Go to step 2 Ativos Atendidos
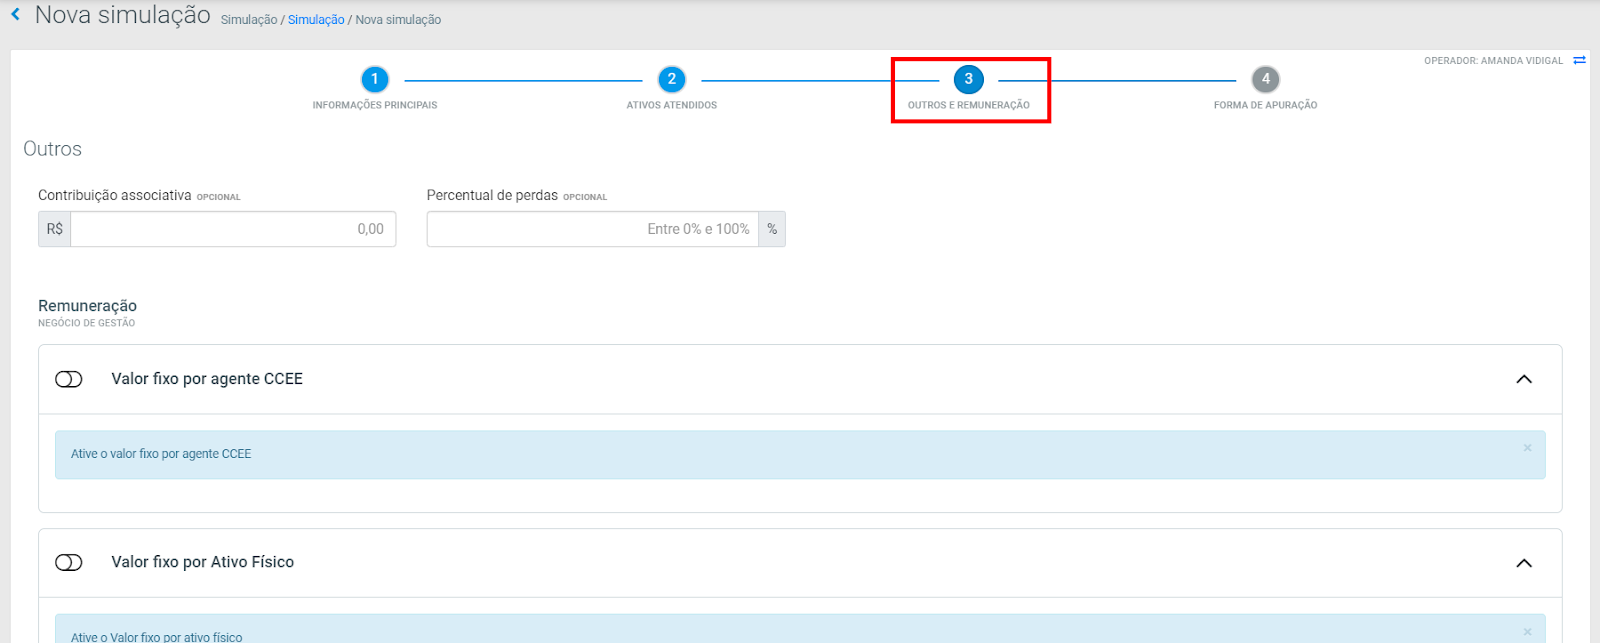1600x643 pixels. pos(672,79)
